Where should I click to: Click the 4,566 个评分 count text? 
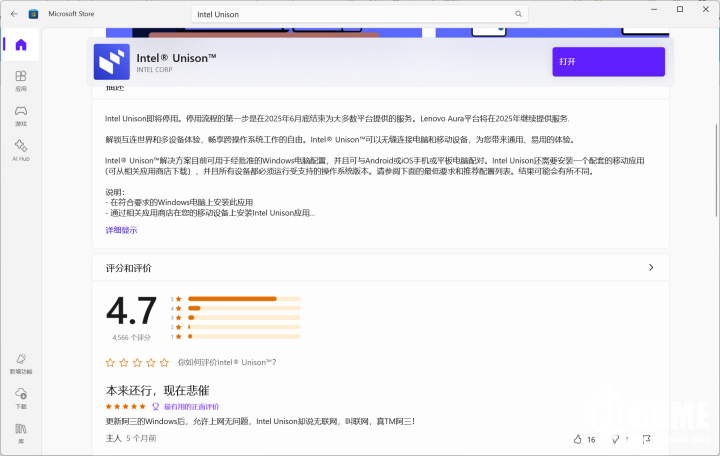point(131,338)
